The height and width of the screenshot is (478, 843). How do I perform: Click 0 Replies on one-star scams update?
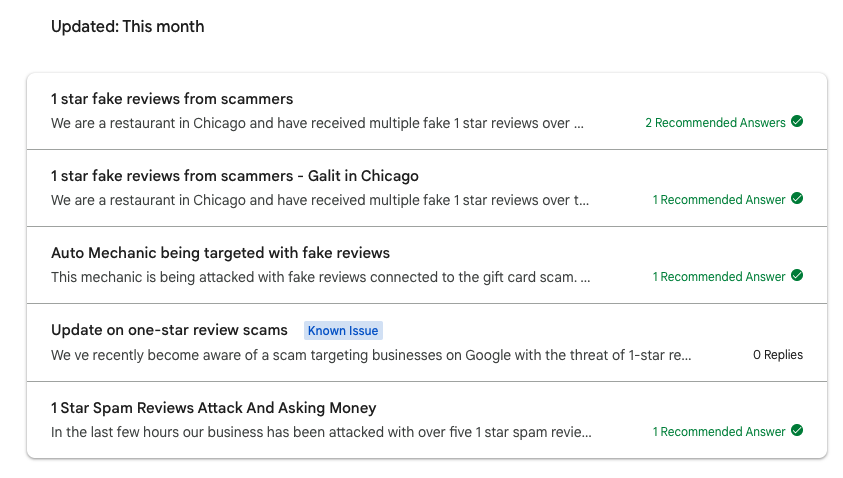point(778,355)
